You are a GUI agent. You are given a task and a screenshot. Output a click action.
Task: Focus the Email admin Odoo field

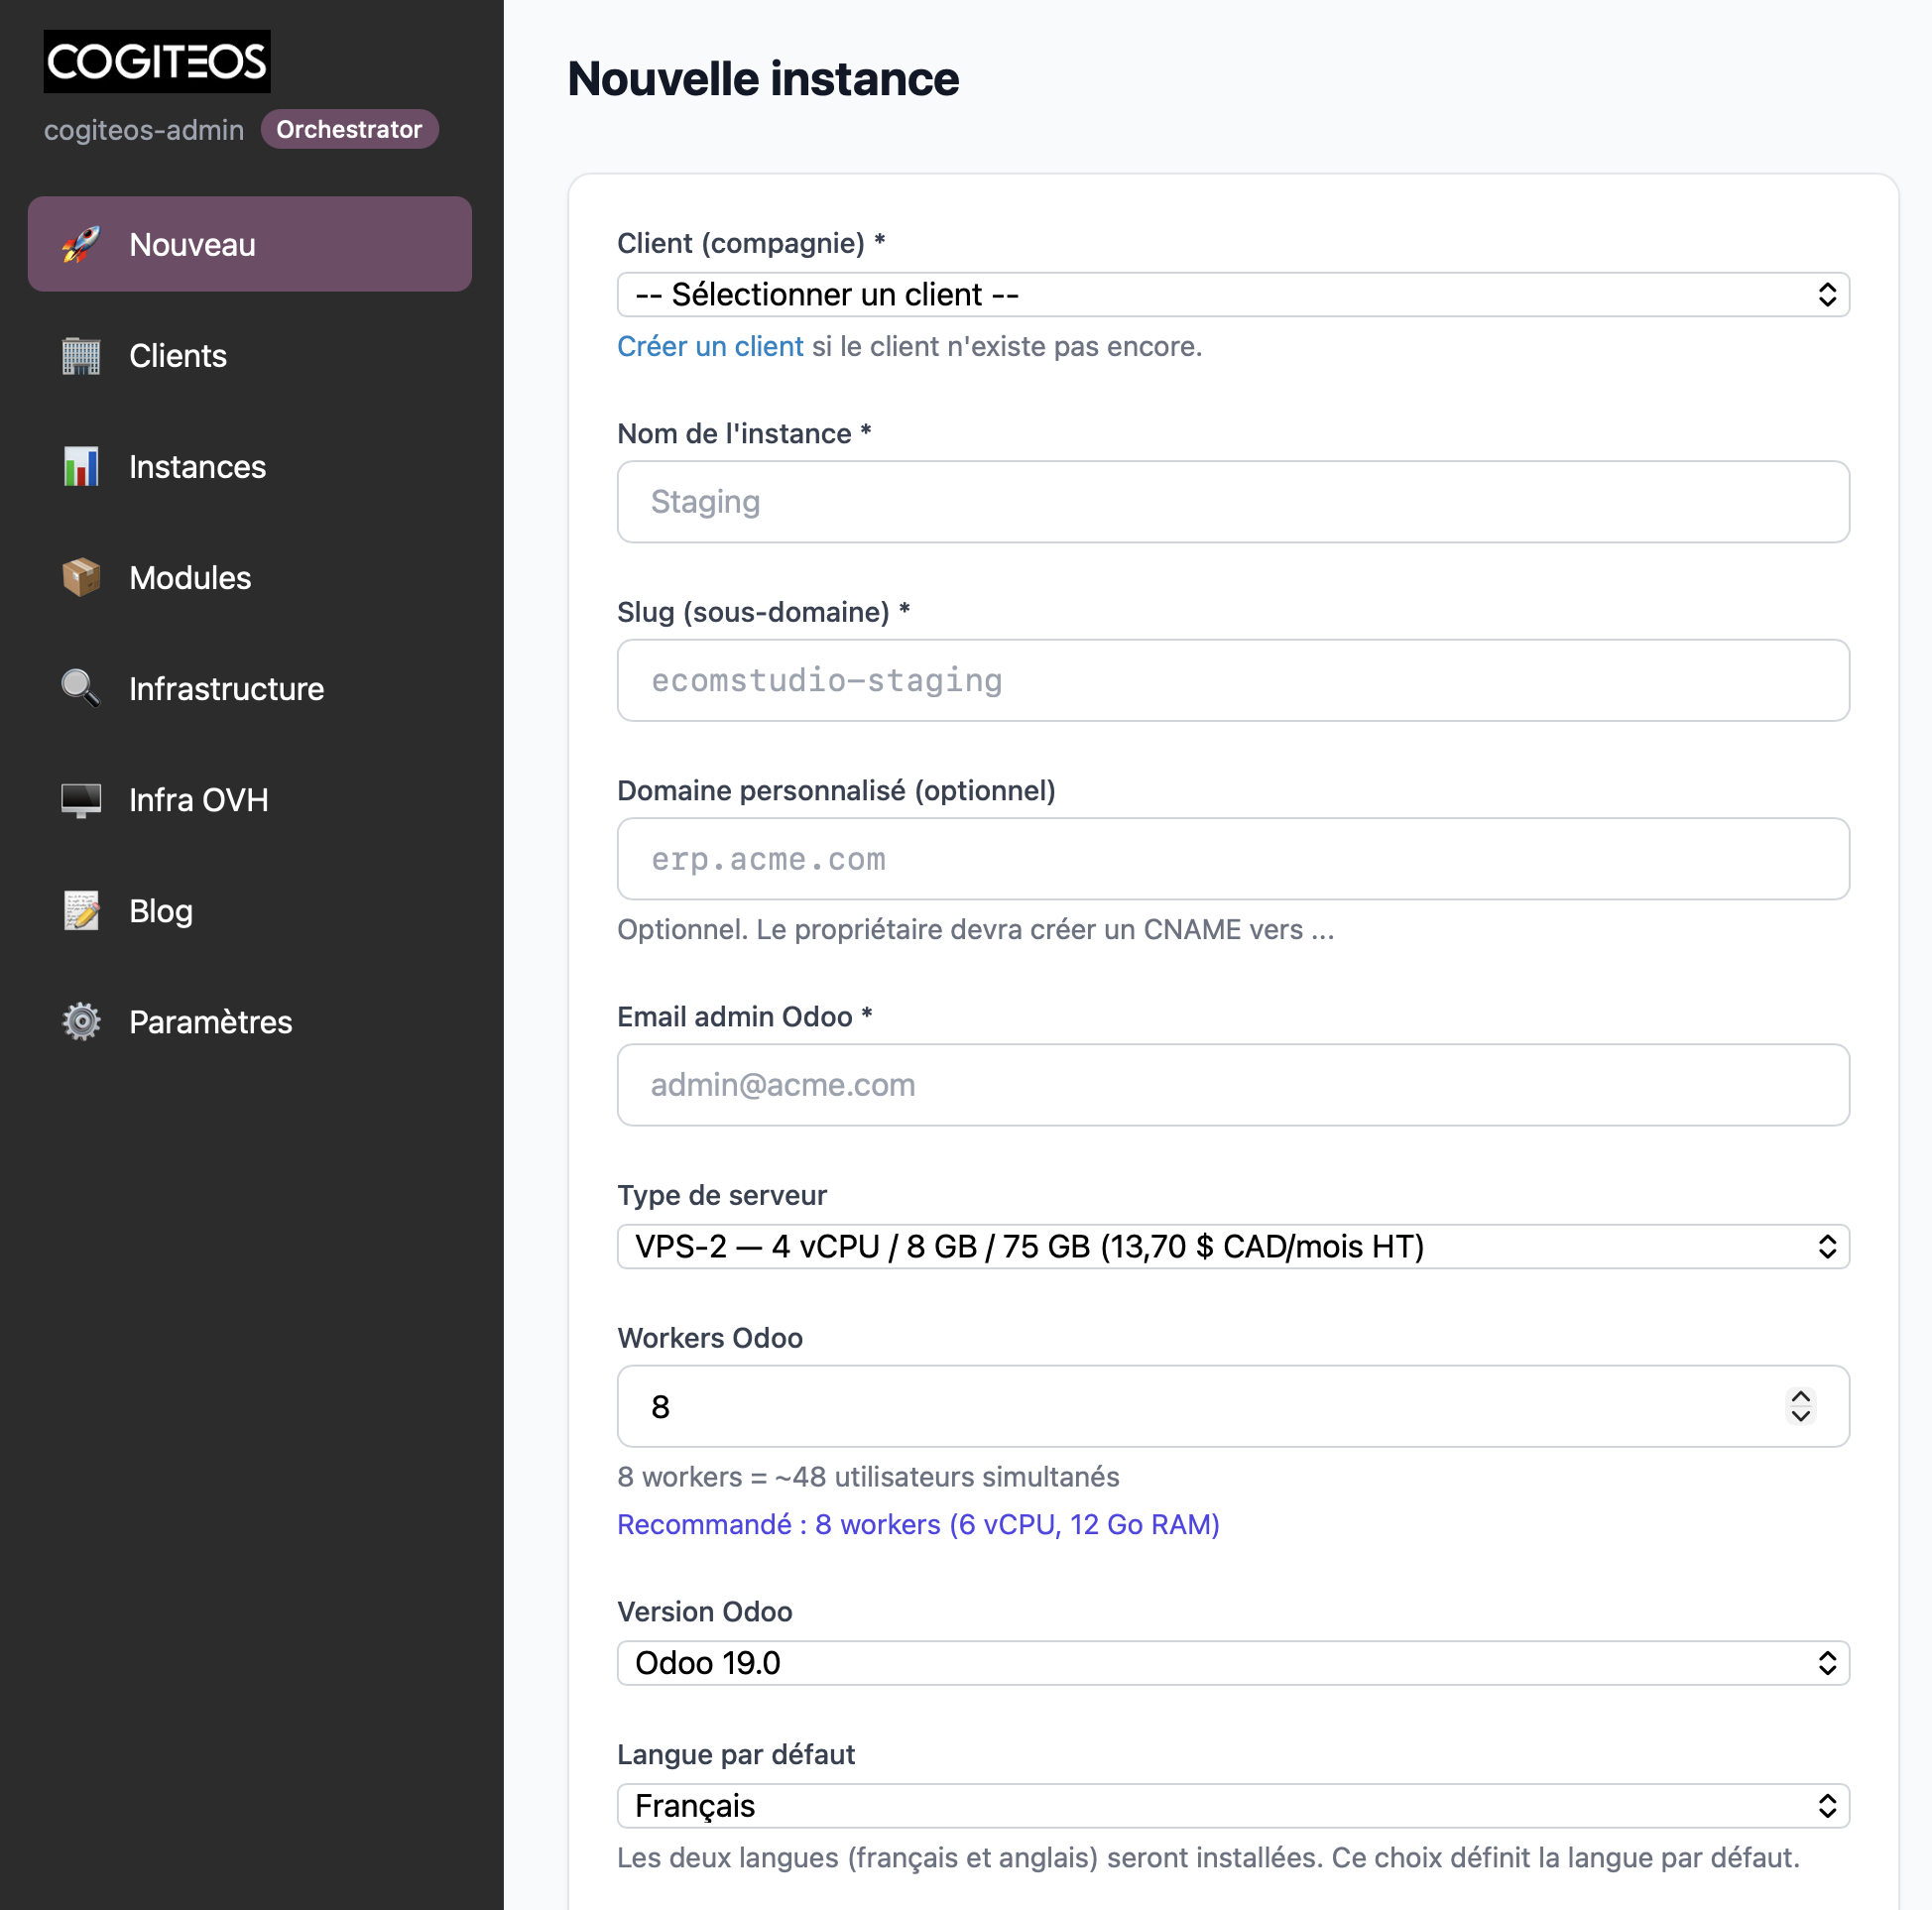(x=1233, y=1084)
